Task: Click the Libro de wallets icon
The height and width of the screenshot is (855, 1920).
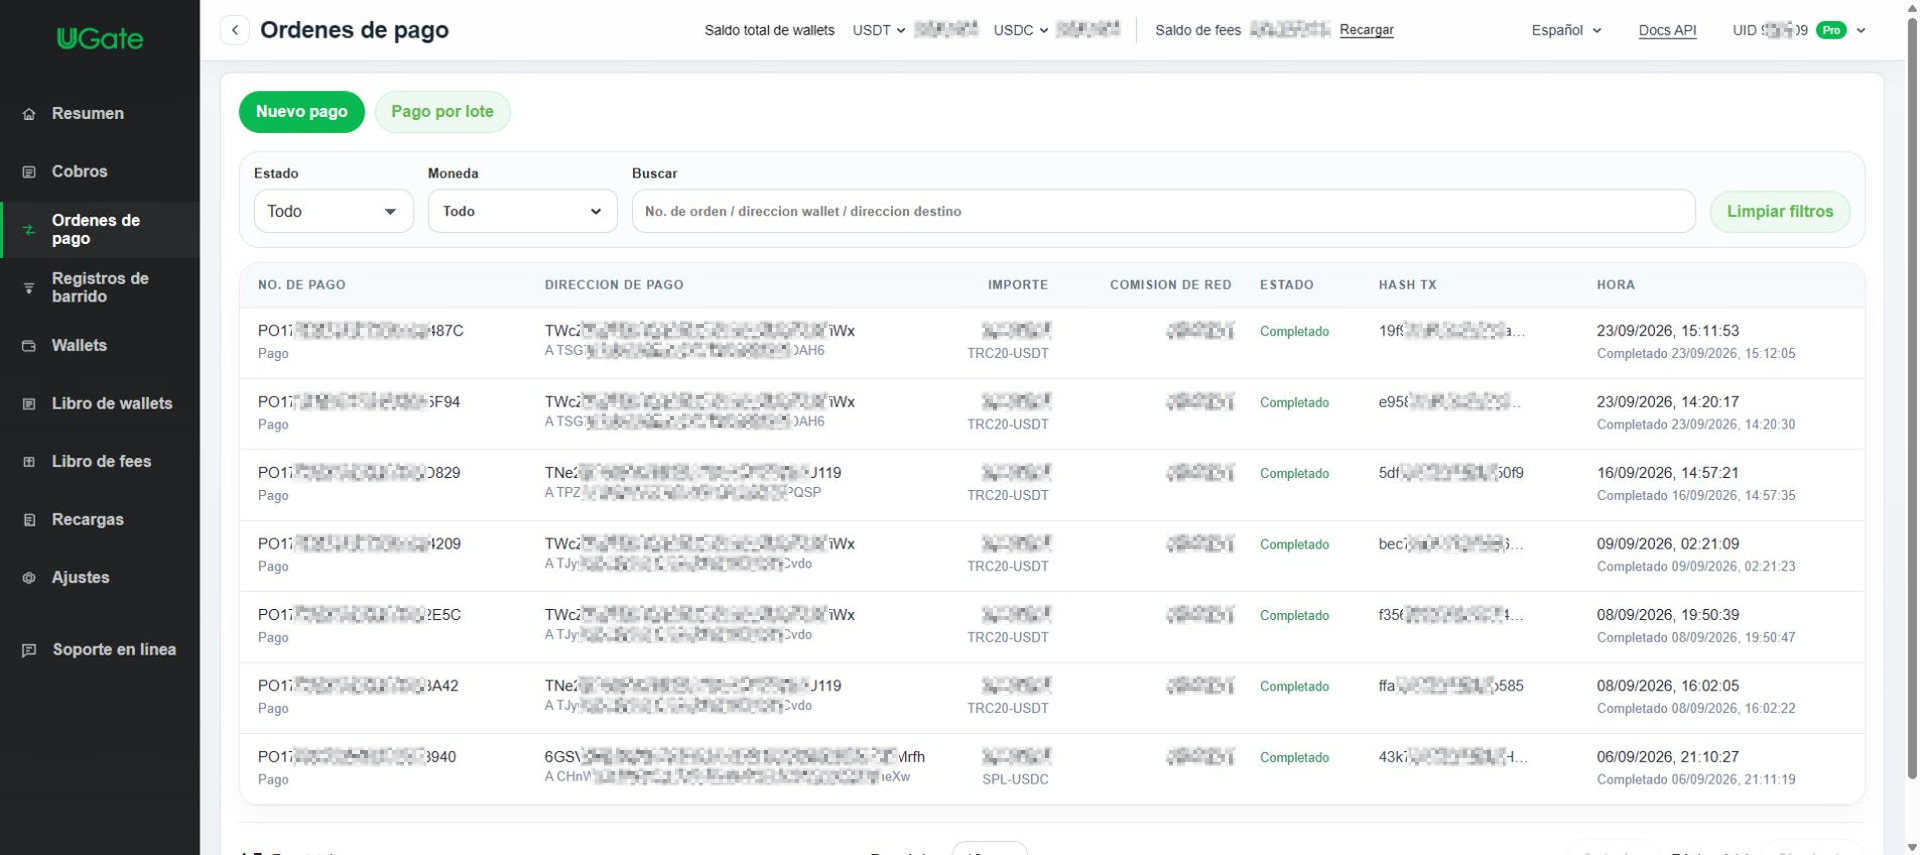Action: (x=29, y=404)
